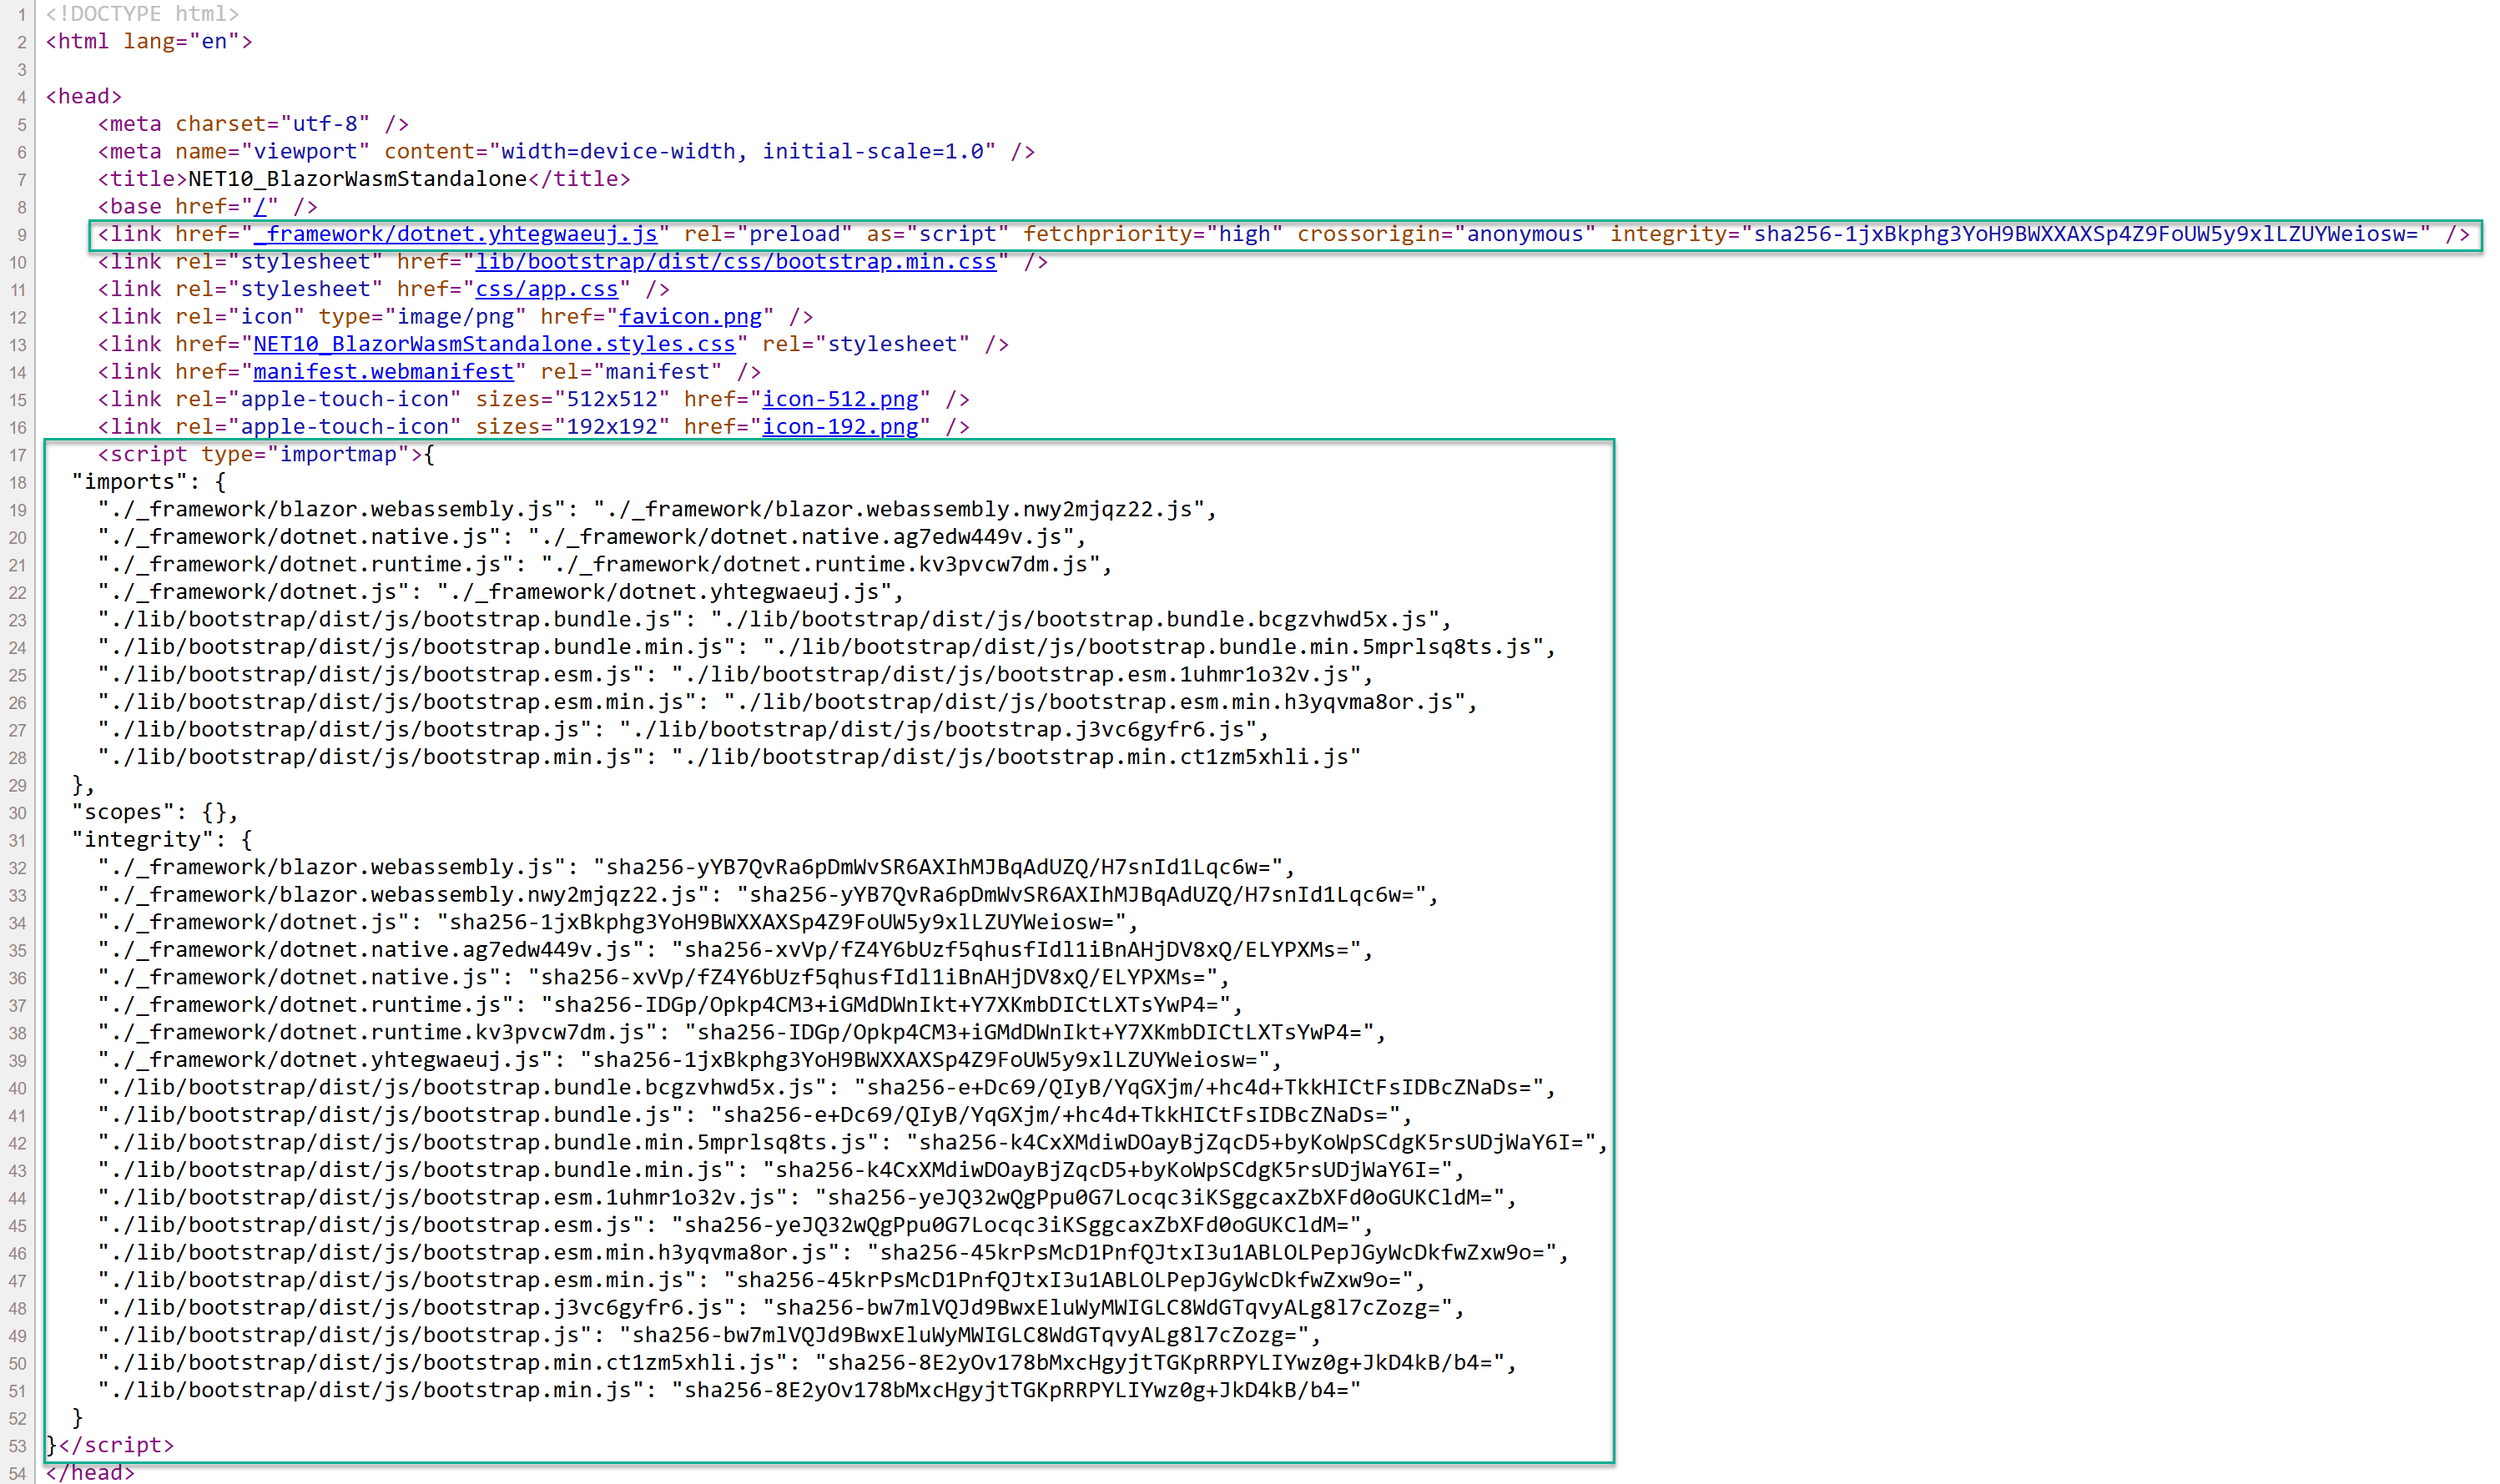Viewport: 2500px width, 1484px height.
Task: Open the bootstrap.min.css stylesheet link
Action: (736, 262)
